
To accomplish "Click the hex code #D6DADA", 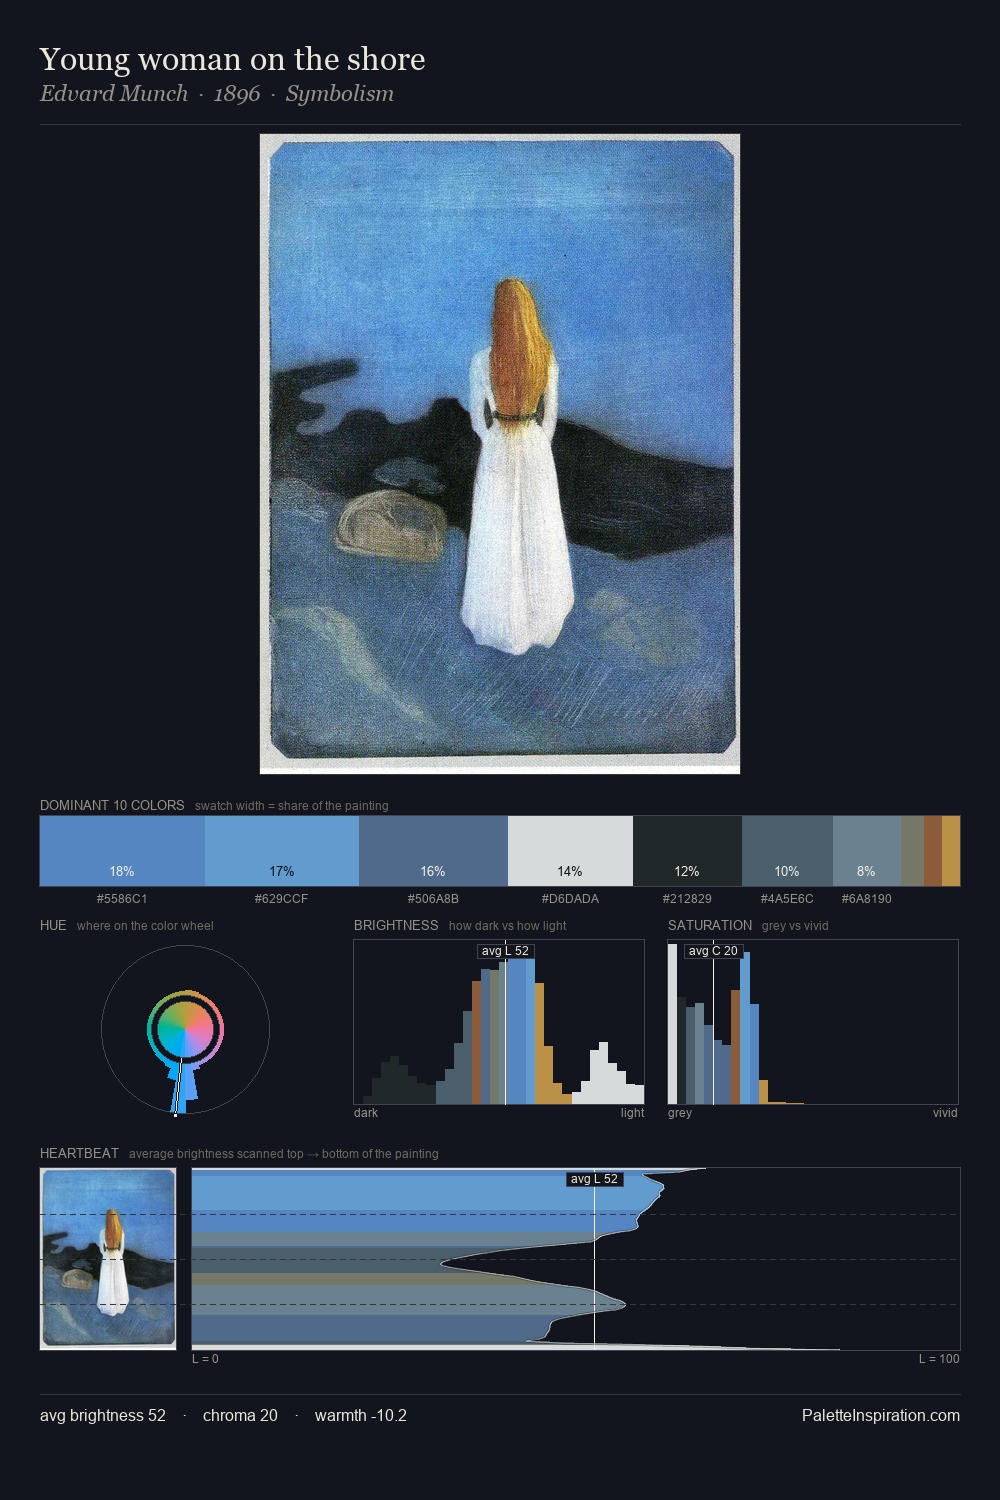I will [x=570, y=899].
